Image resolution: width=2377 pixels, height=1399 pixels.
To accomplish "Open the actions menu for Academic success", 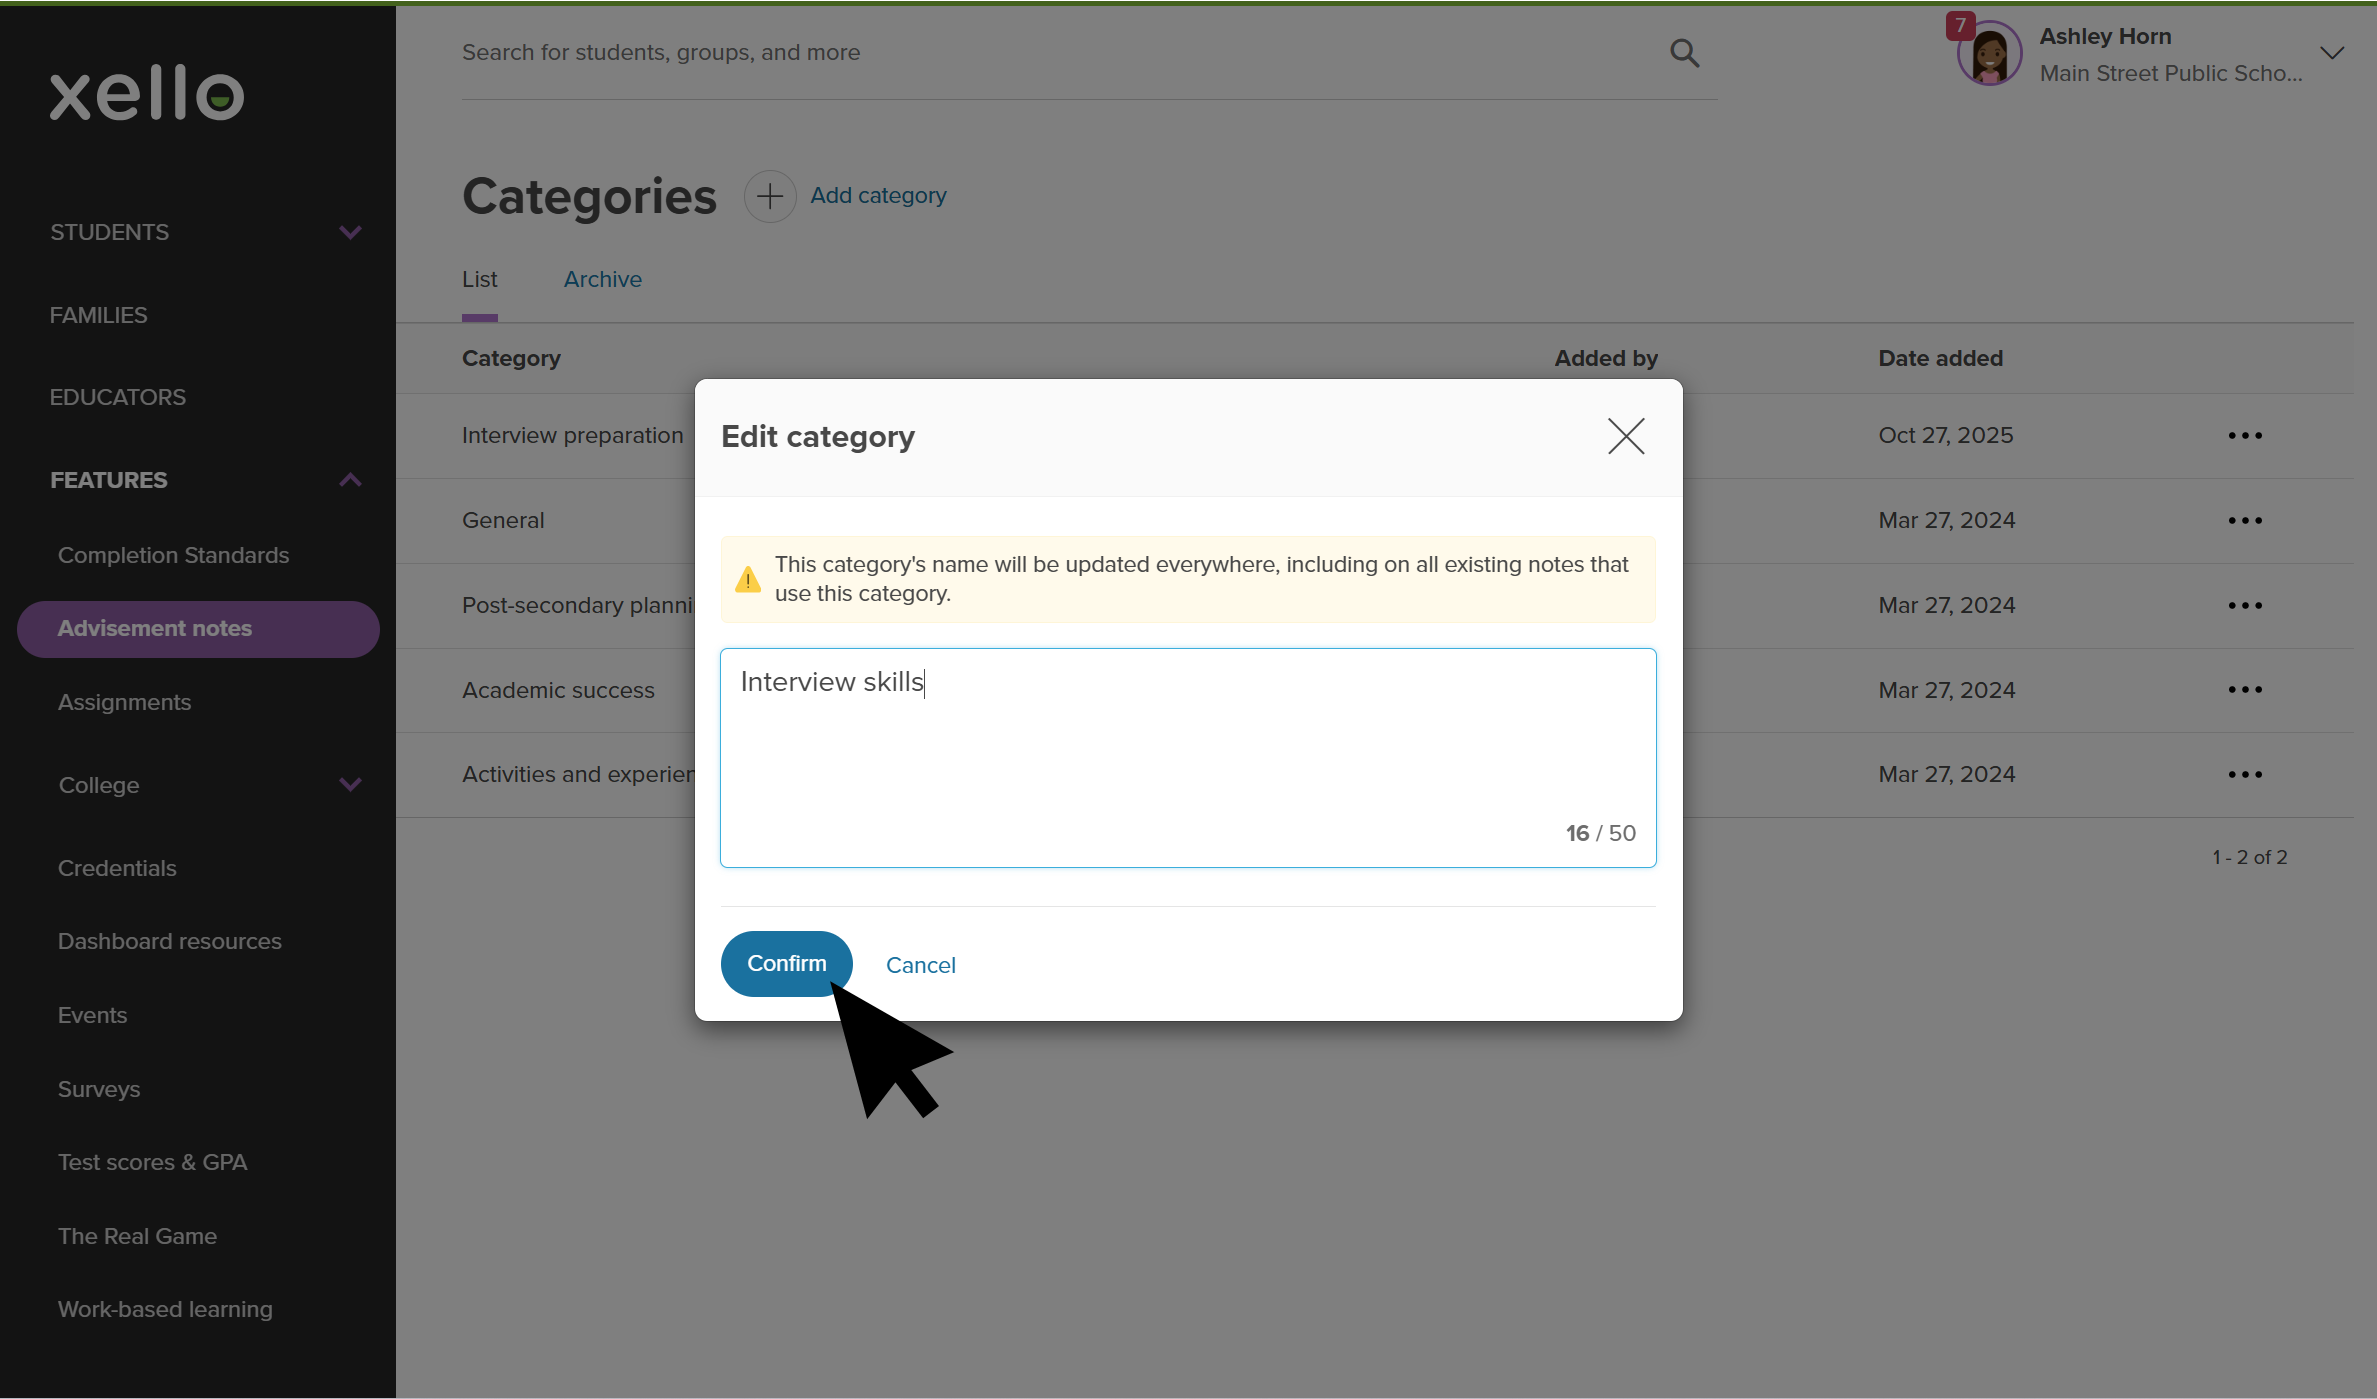I will tap(2244, 689).
